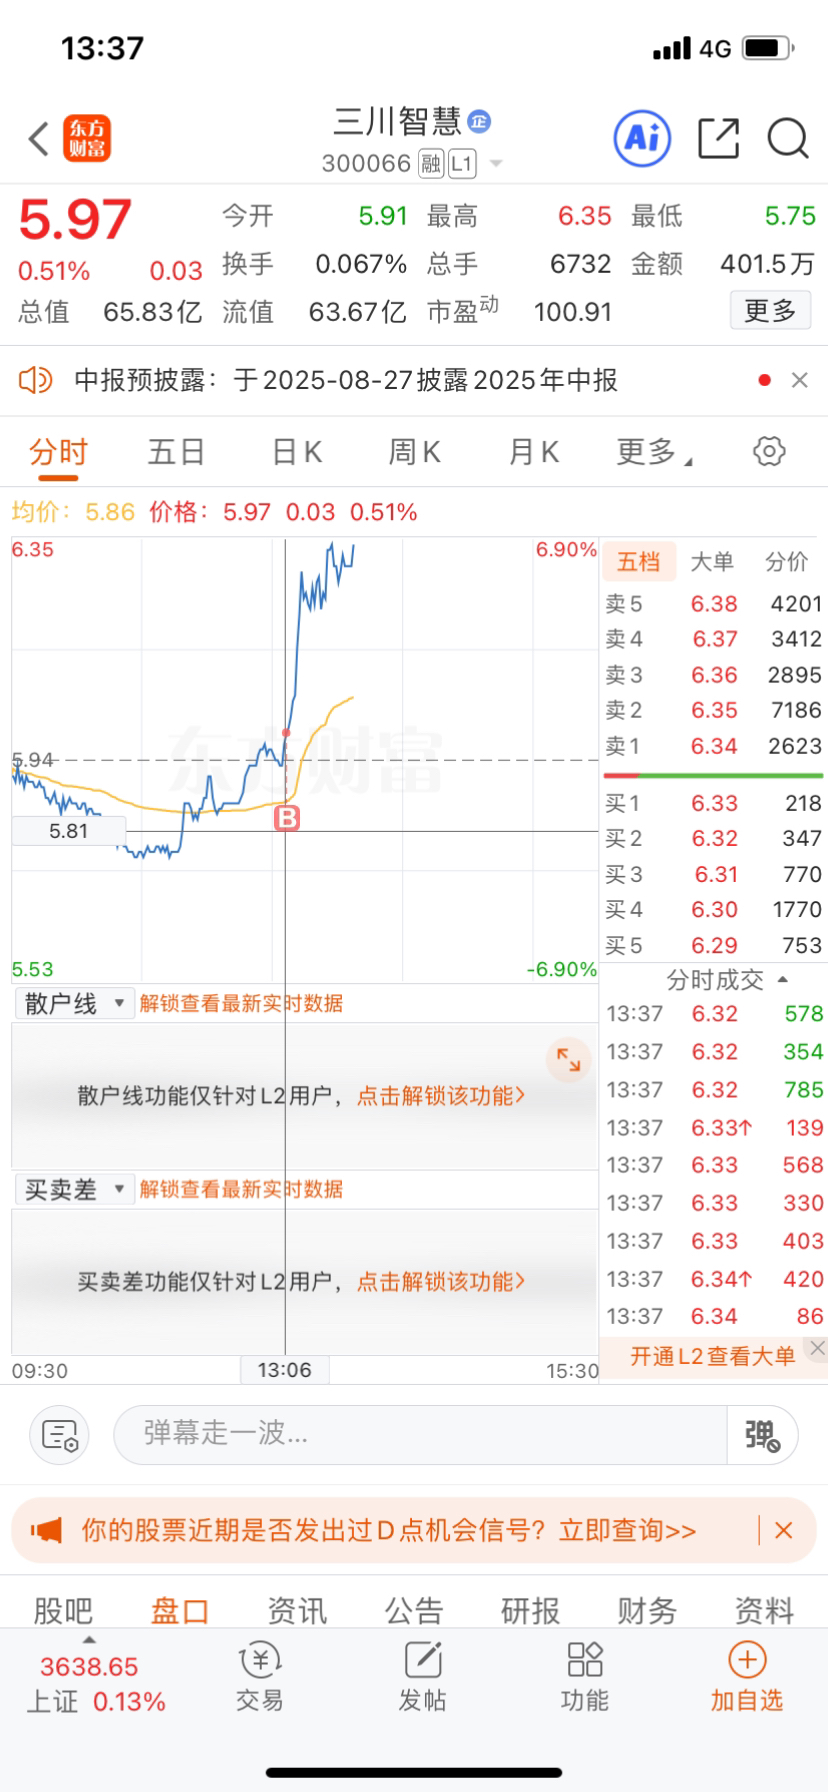
Task: Dismiss the D点机会信号 banner
Action: (x=784, y=1530)
